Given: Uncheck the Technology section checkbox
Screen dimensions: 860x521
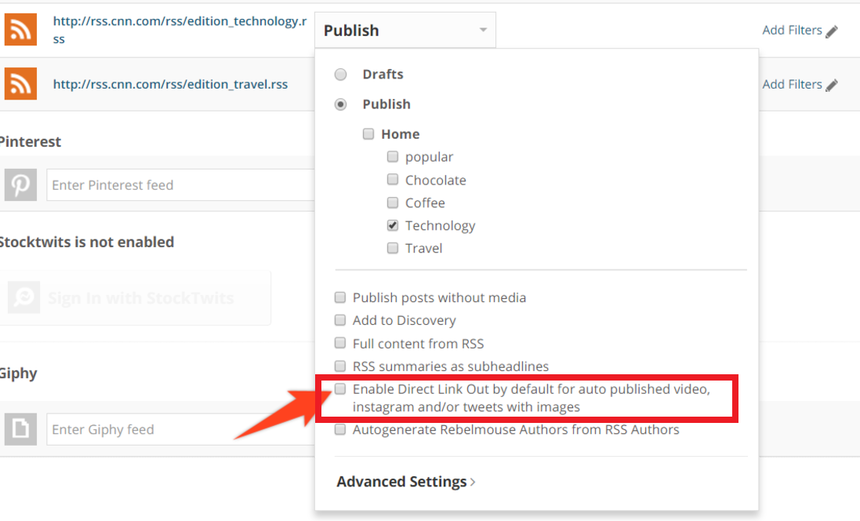Looking at the screenshot, I should point(393,226).
